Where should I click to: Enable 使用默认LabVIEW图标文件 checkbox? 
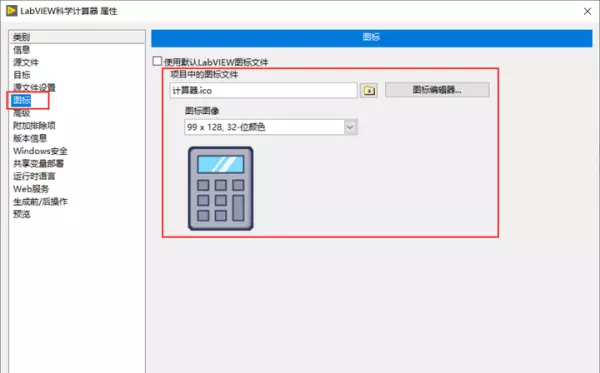point(157,61)
